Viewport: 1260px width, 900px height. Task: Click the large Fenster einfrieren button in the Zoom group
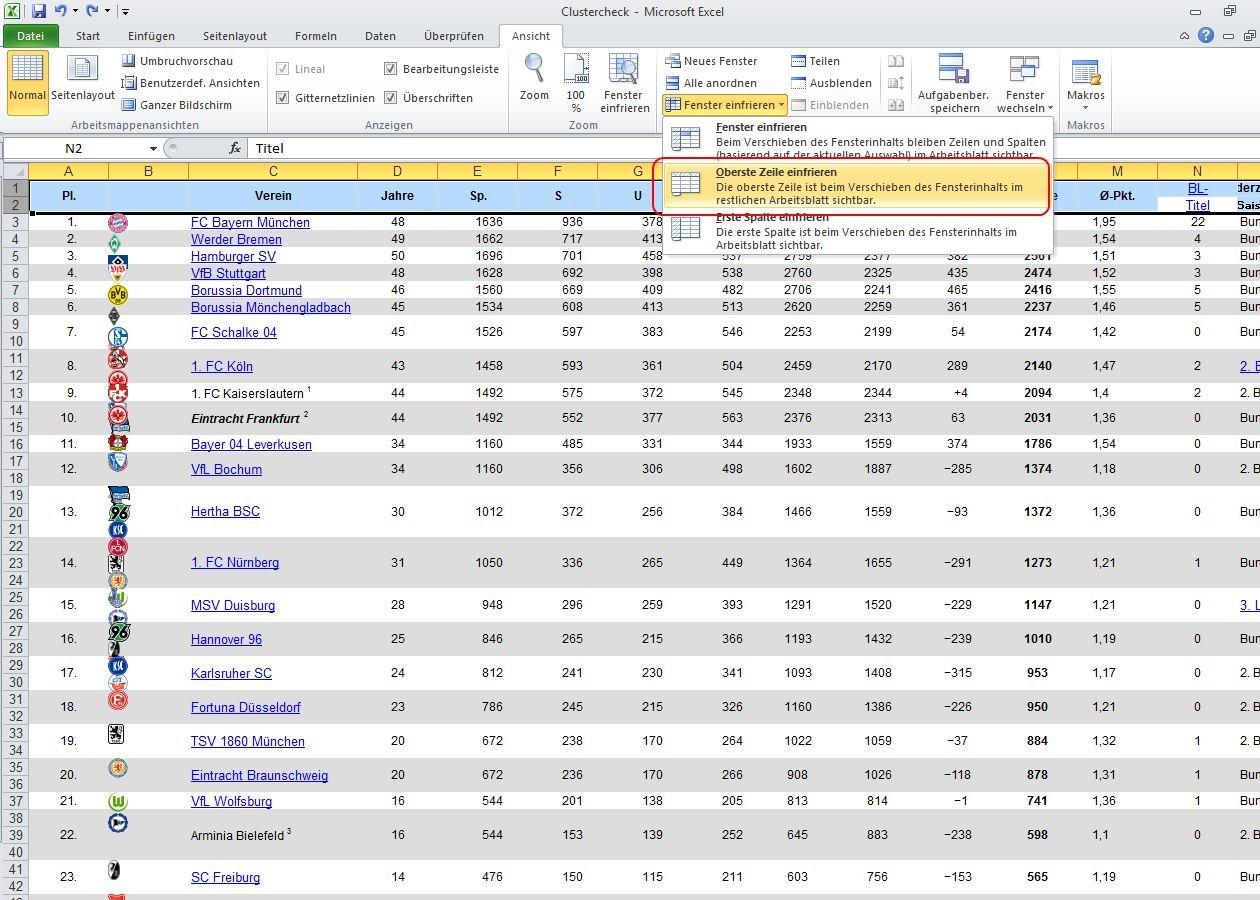(624, 83)
